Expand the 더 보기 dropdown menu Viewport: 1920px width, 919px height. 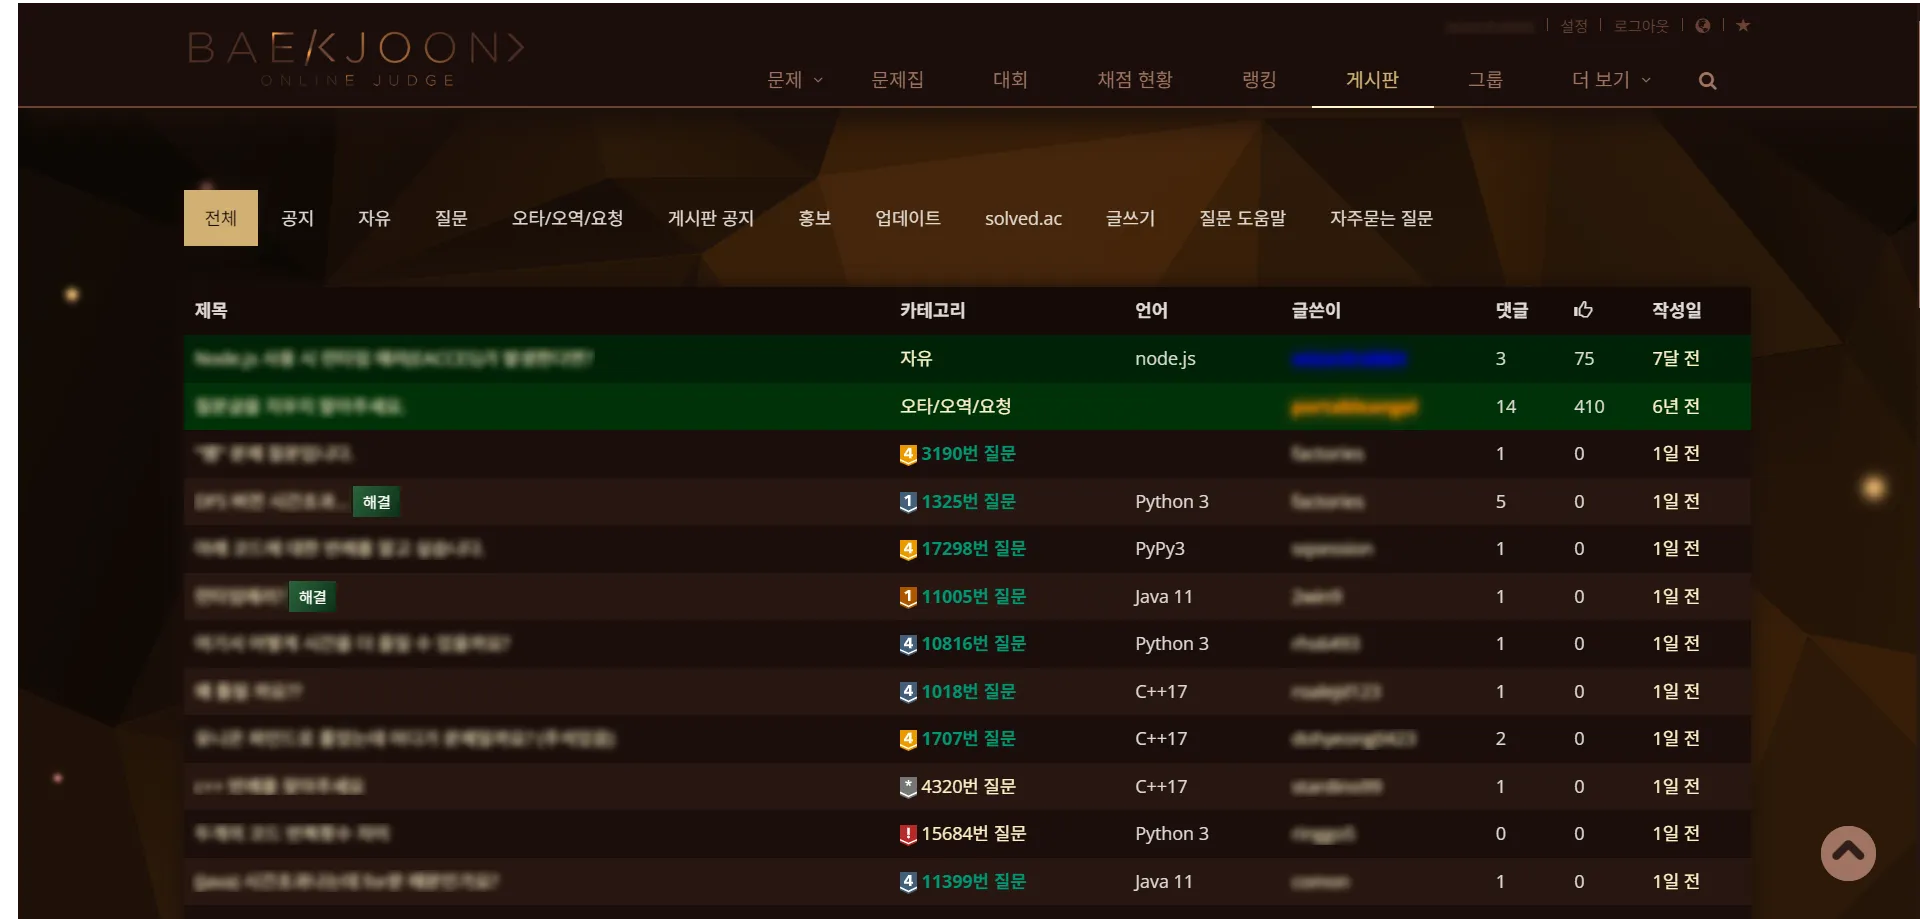(1610, 80)
